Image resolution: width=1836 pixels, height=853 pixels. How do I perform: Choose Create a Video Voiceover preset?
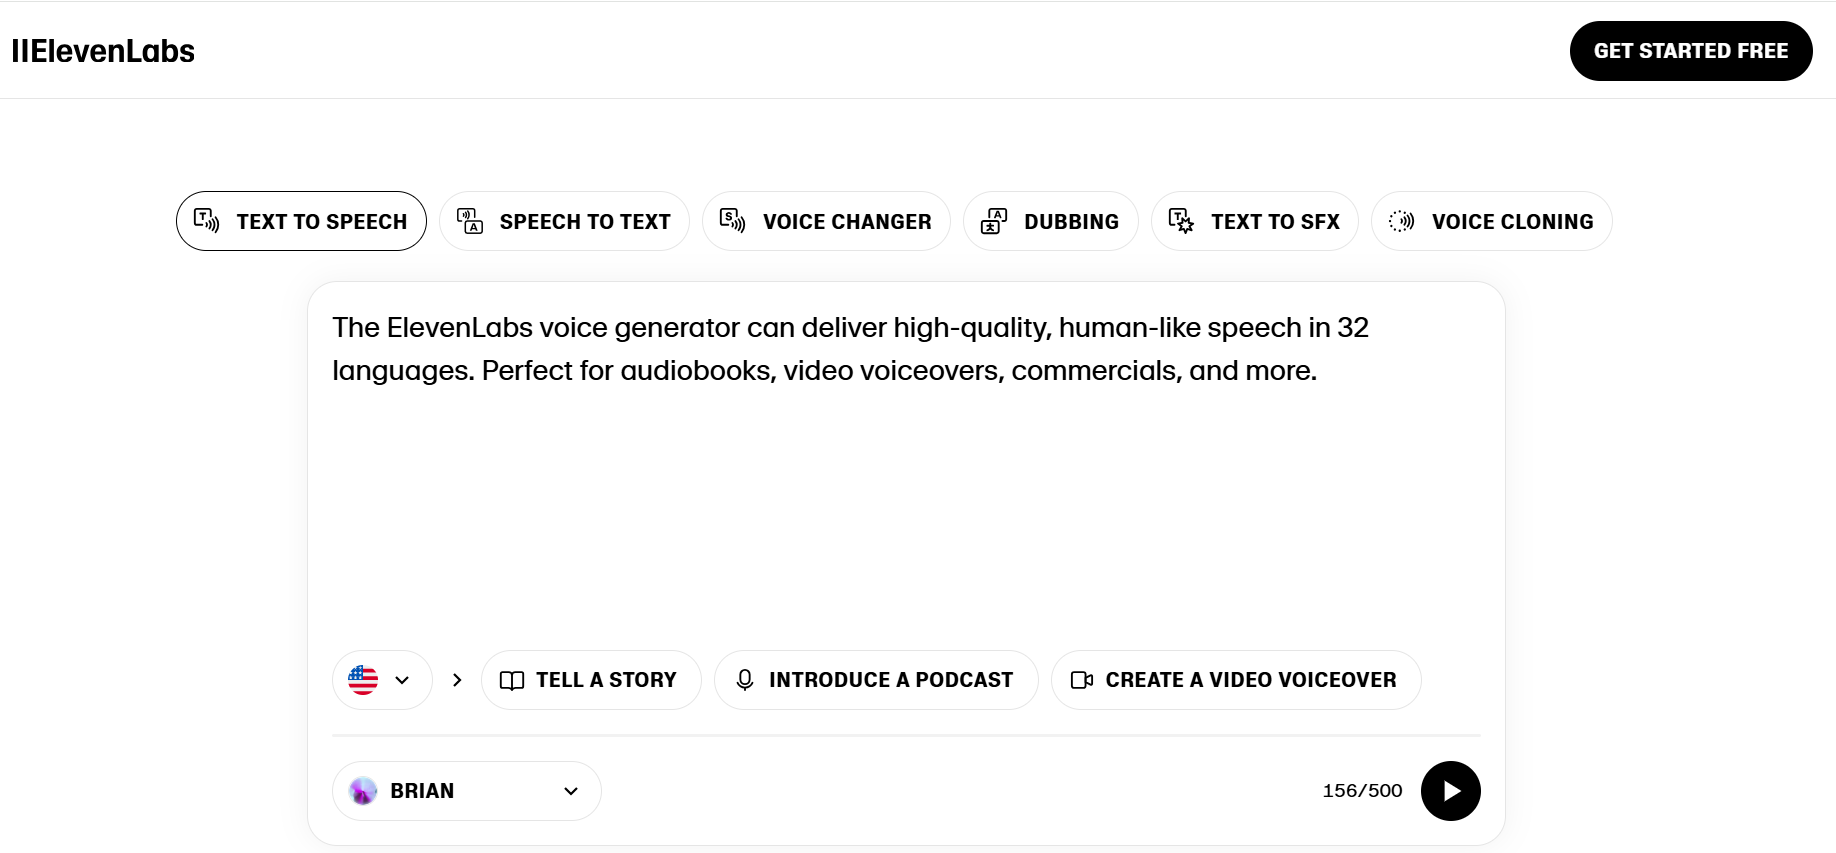[x=1235, y=680]
